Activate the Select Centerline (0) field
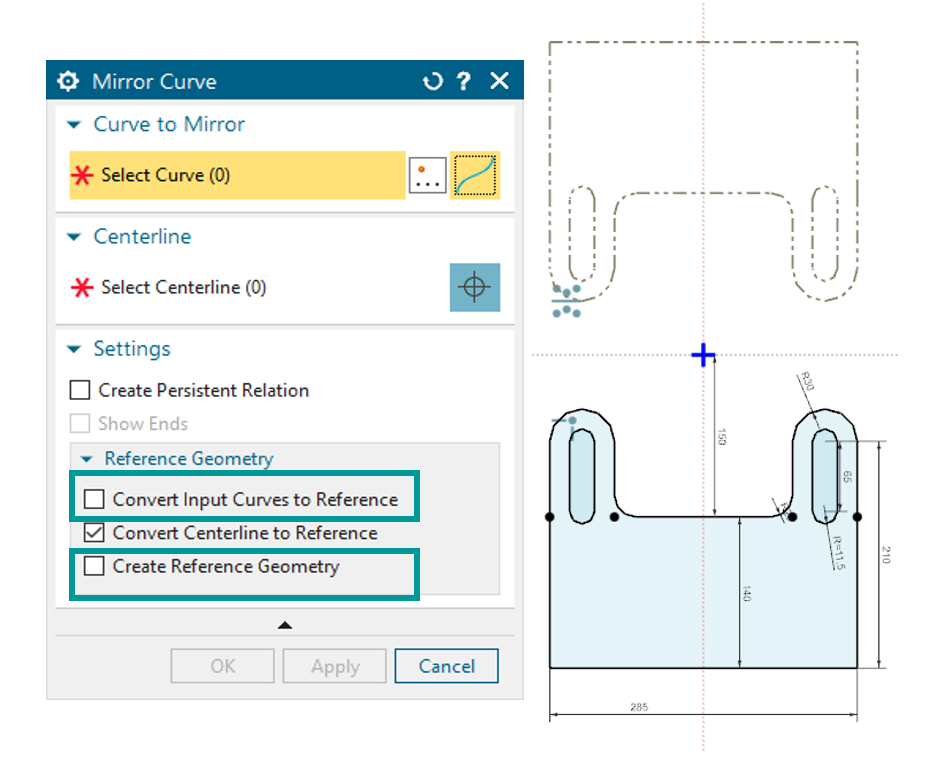The width and height of the screenshot is (934, 759). click(184, 287)
